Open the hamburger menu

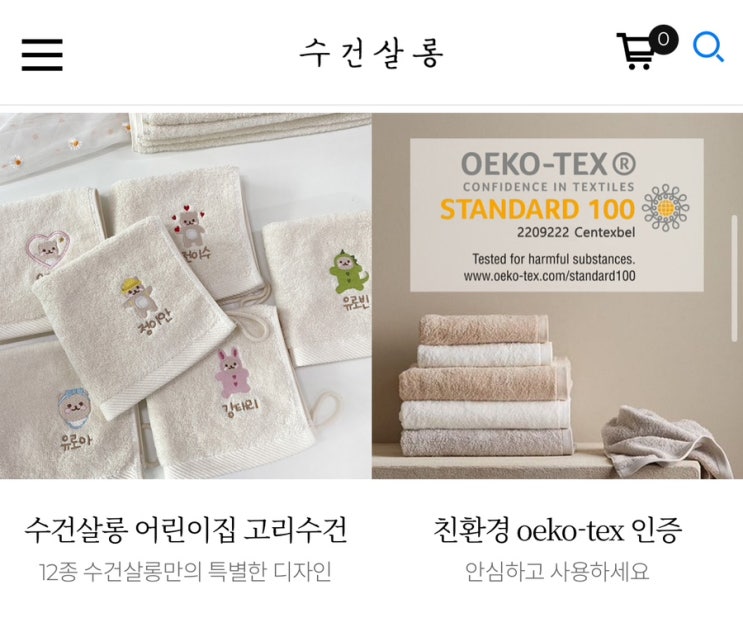coord(42,55)
